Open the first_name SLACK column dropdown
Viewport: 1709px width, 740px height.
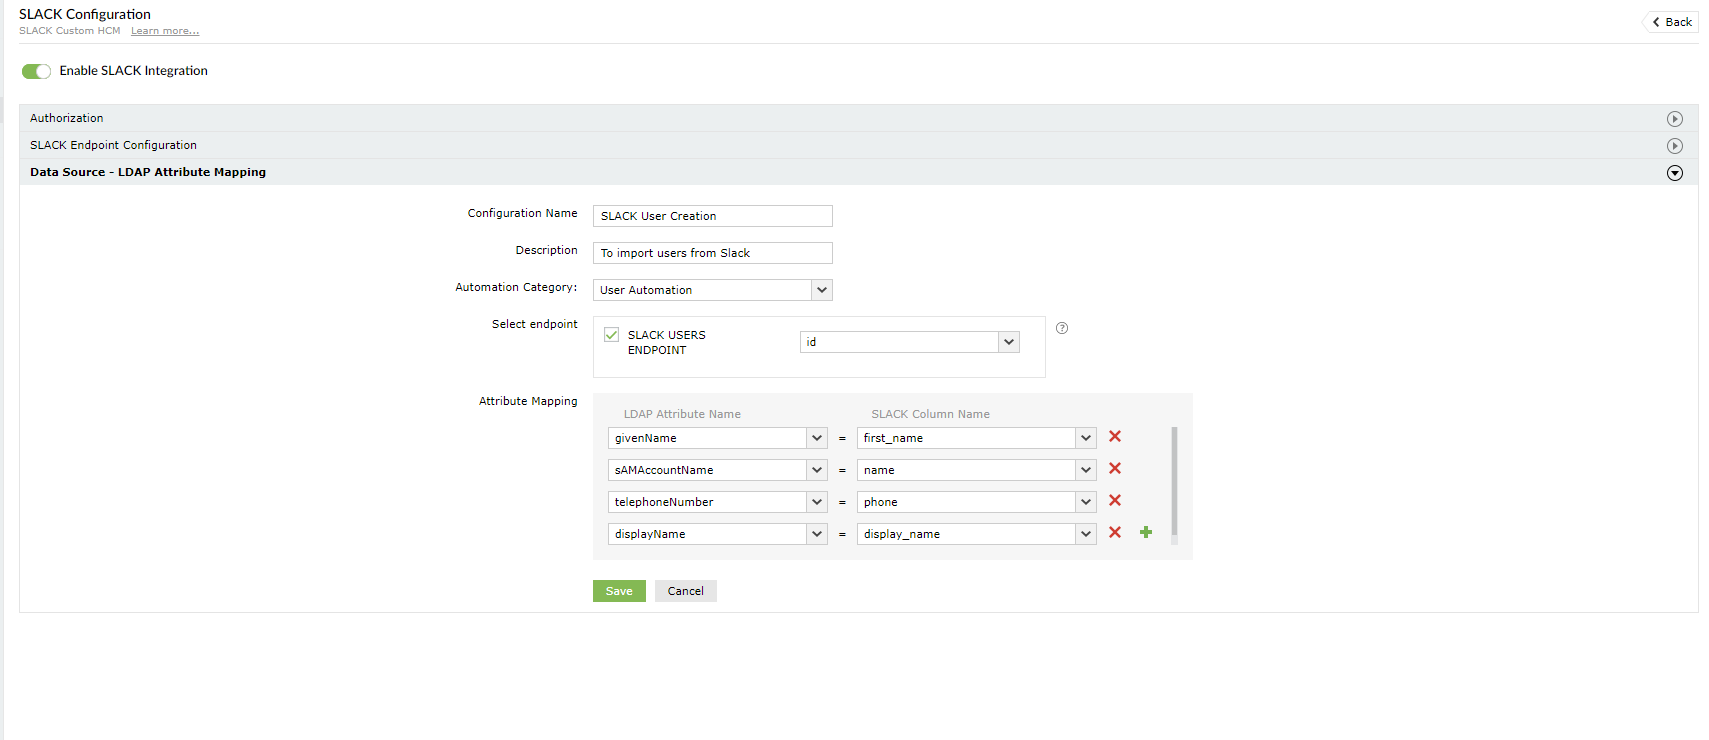pos(976,438)
